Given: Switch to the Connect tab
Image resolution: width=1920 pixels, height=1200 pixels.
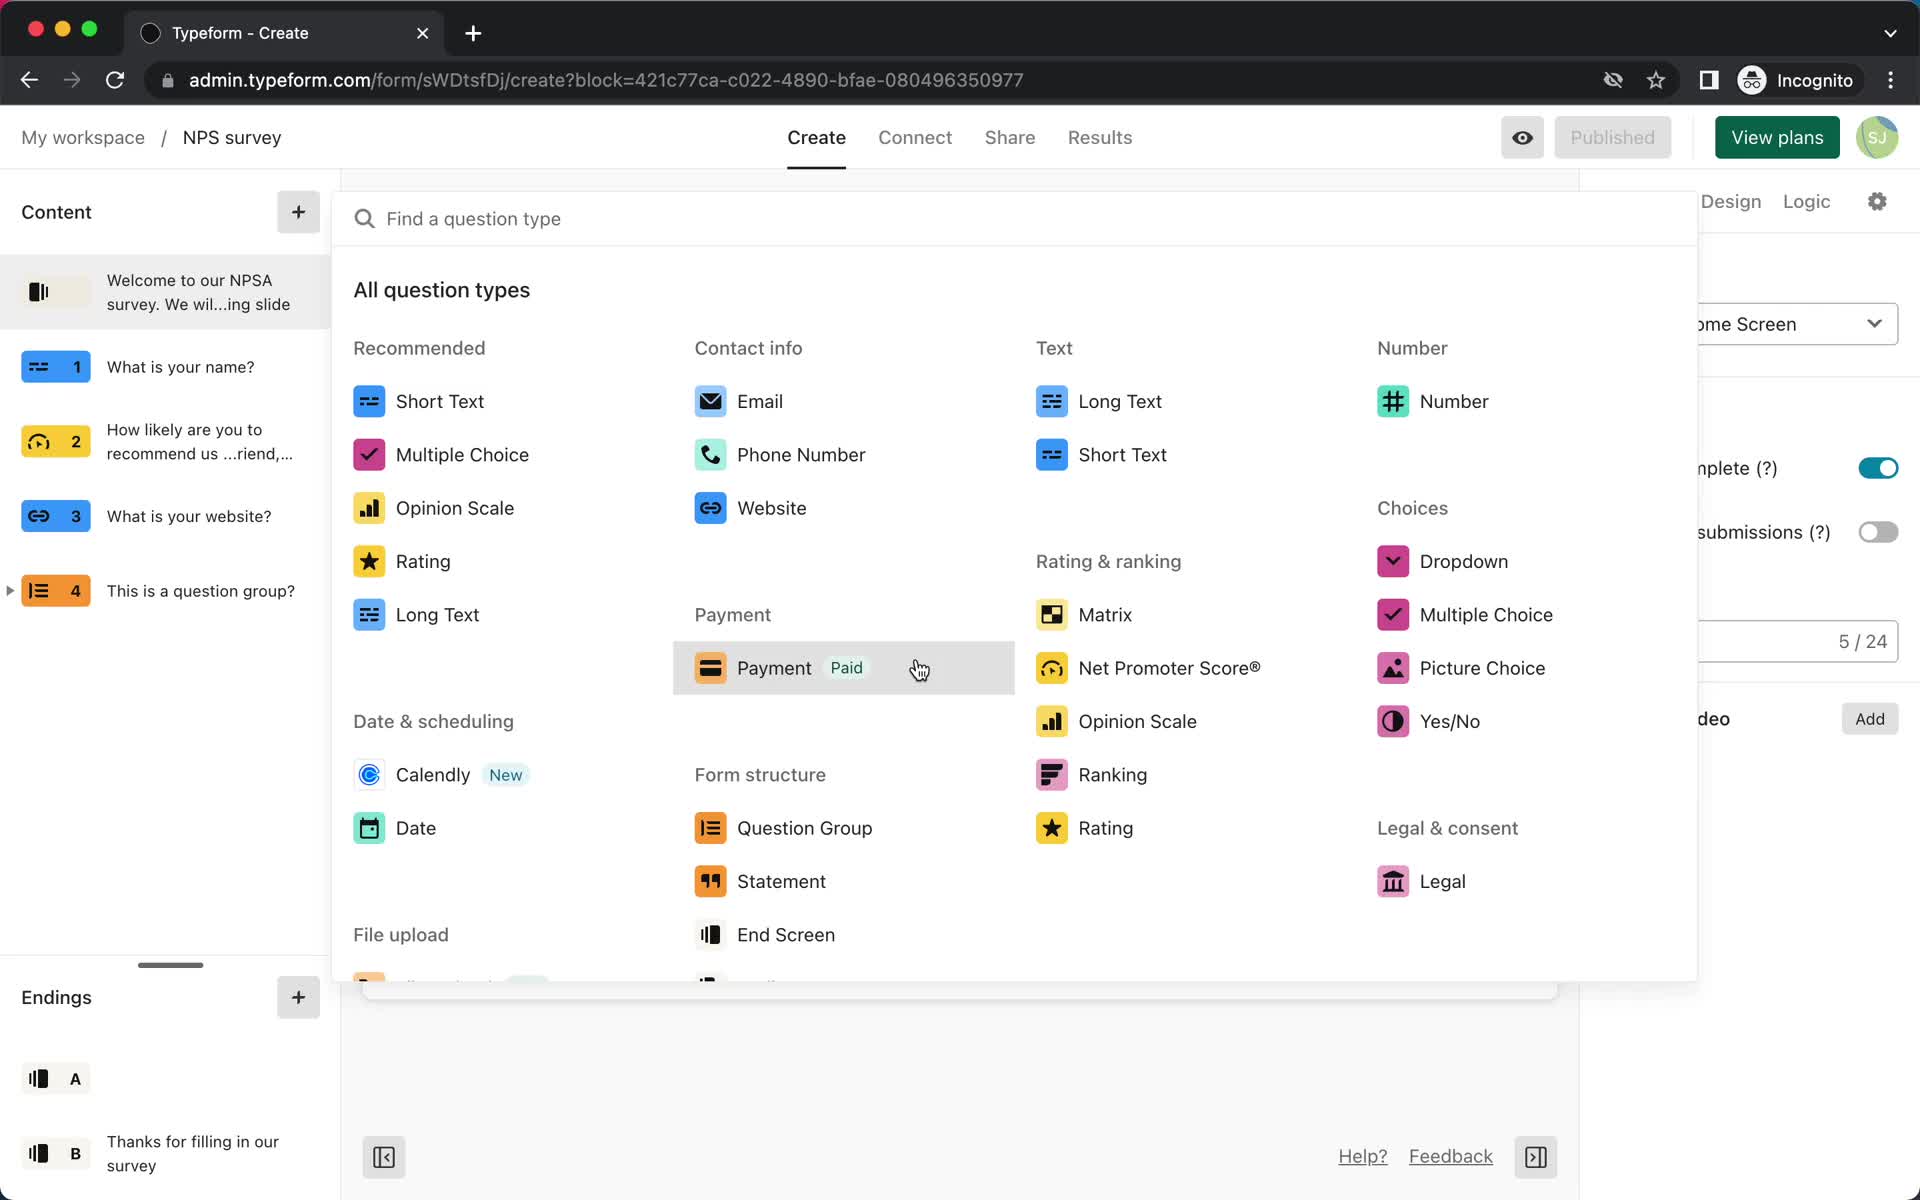Looking at the screenshot, I should pos(915,138).
